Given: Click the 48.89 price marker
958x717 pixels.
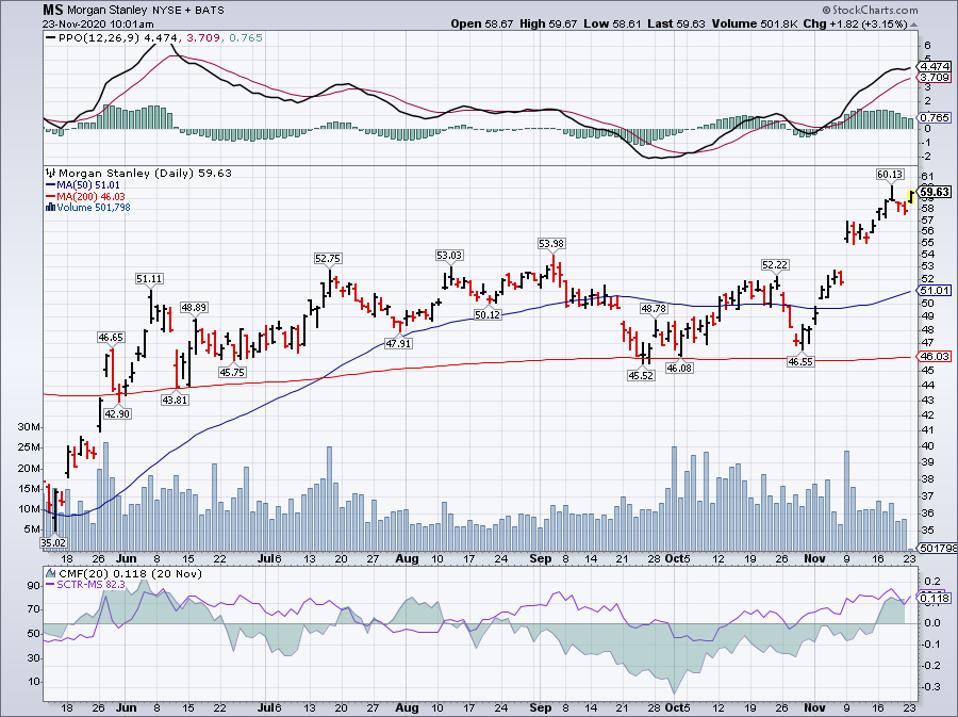Looking at the screenshot, I should [194, 308].
